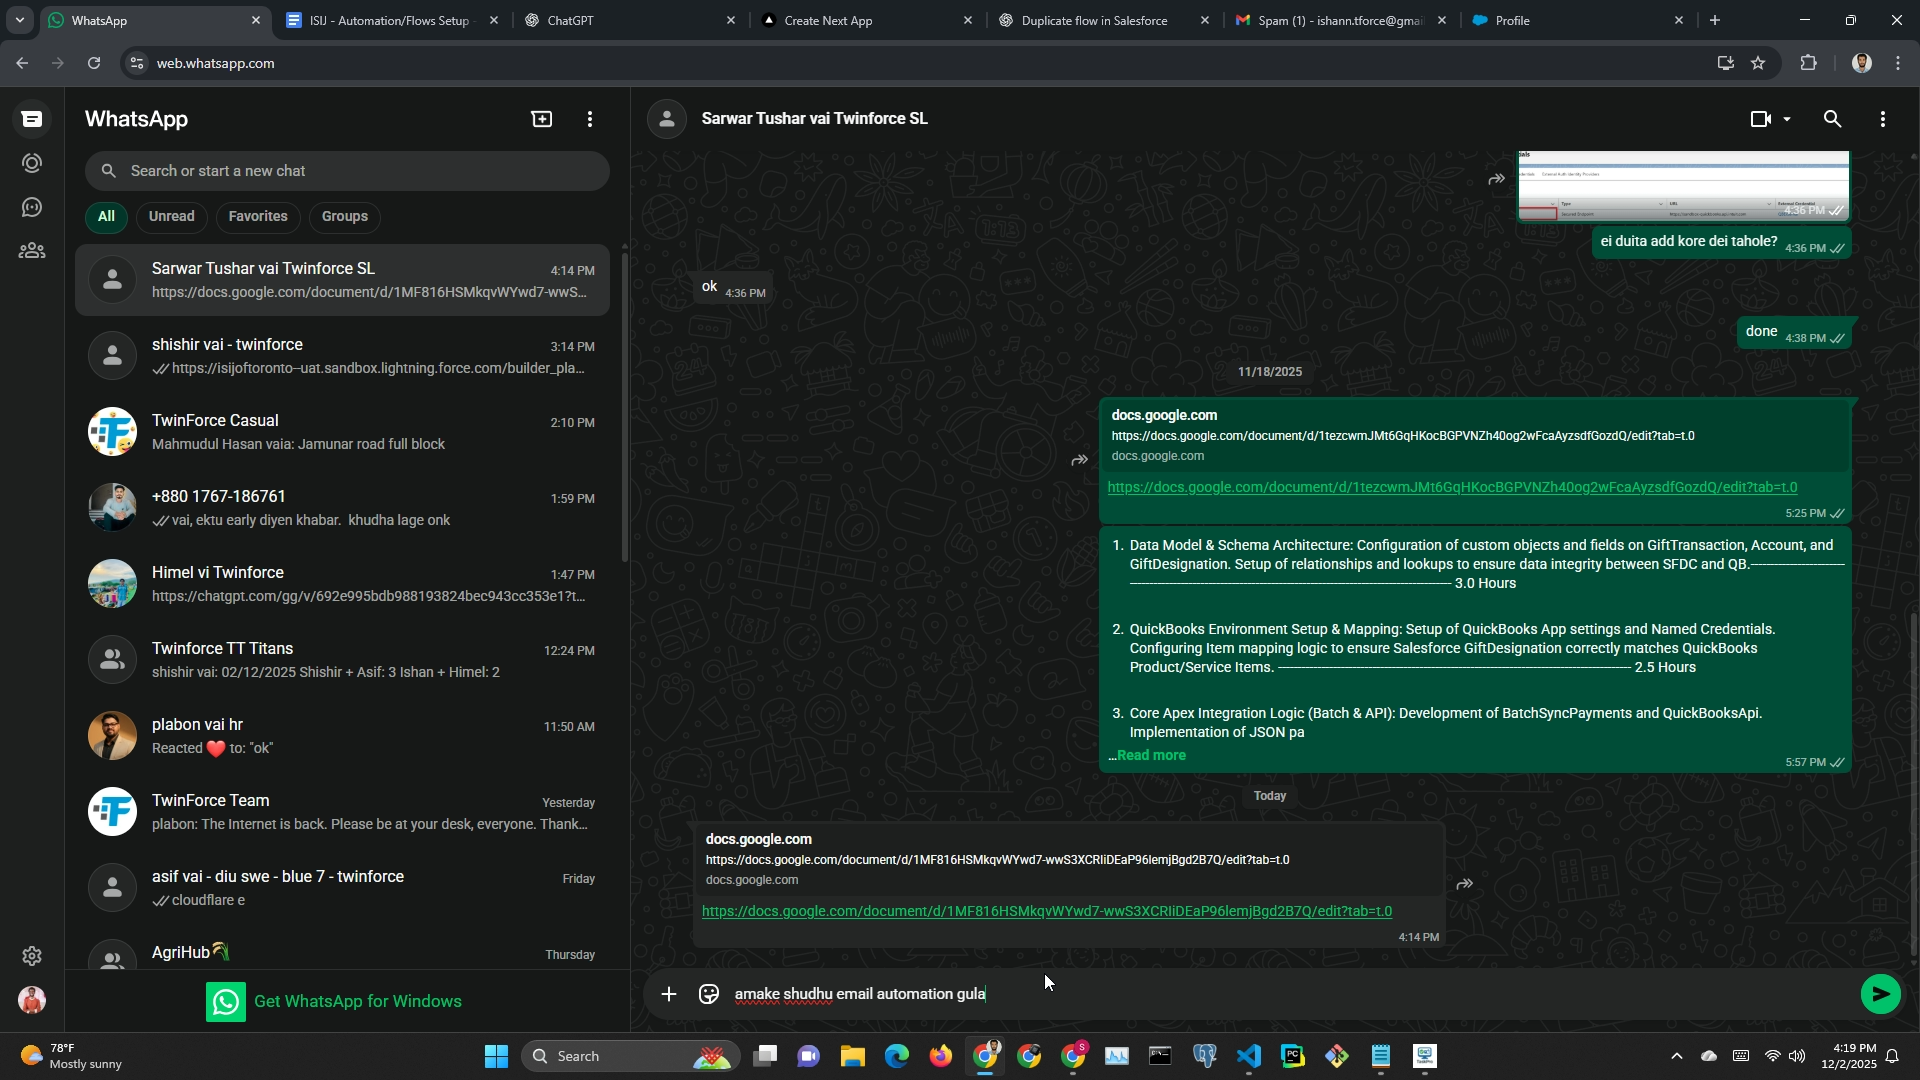The width and height of the screenshot is (1920, 1080).
Task: Open the Status icon in sidebar
Action: (x=32, y=163)
